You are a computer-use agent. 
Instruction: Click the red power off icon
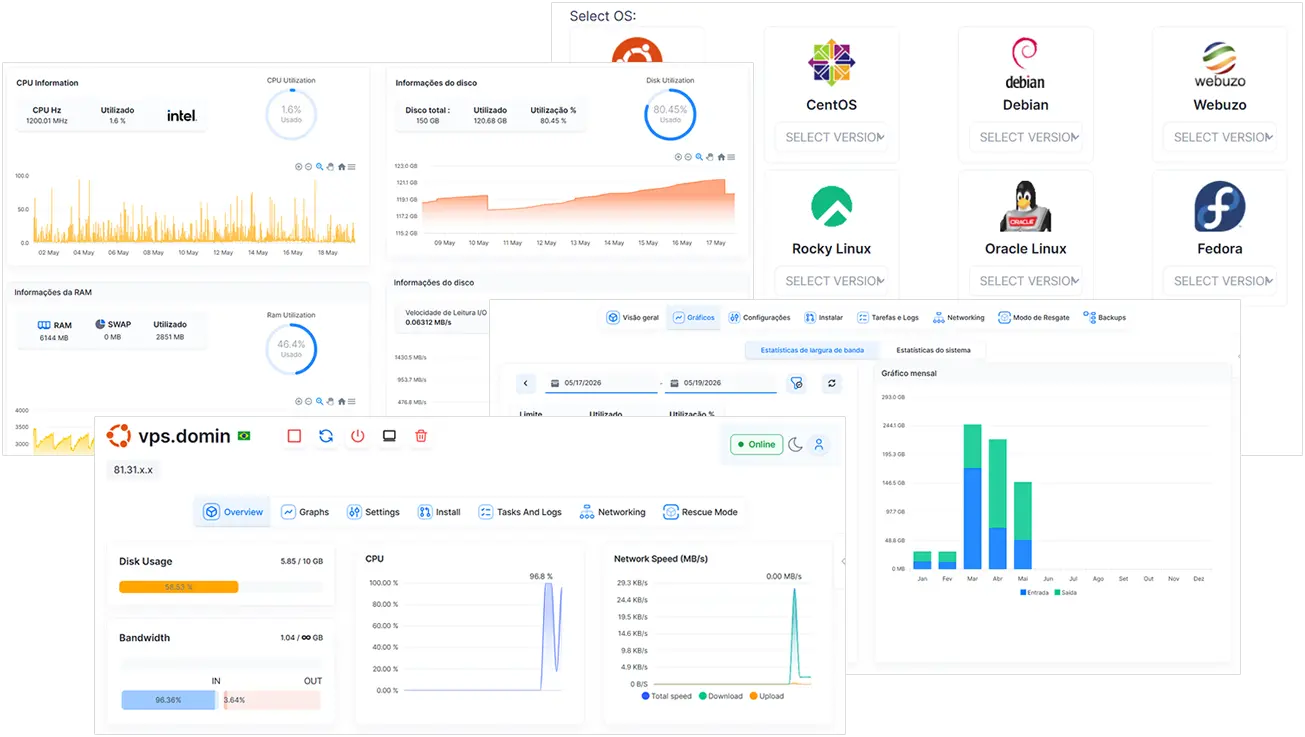click(x=358, y=436)
